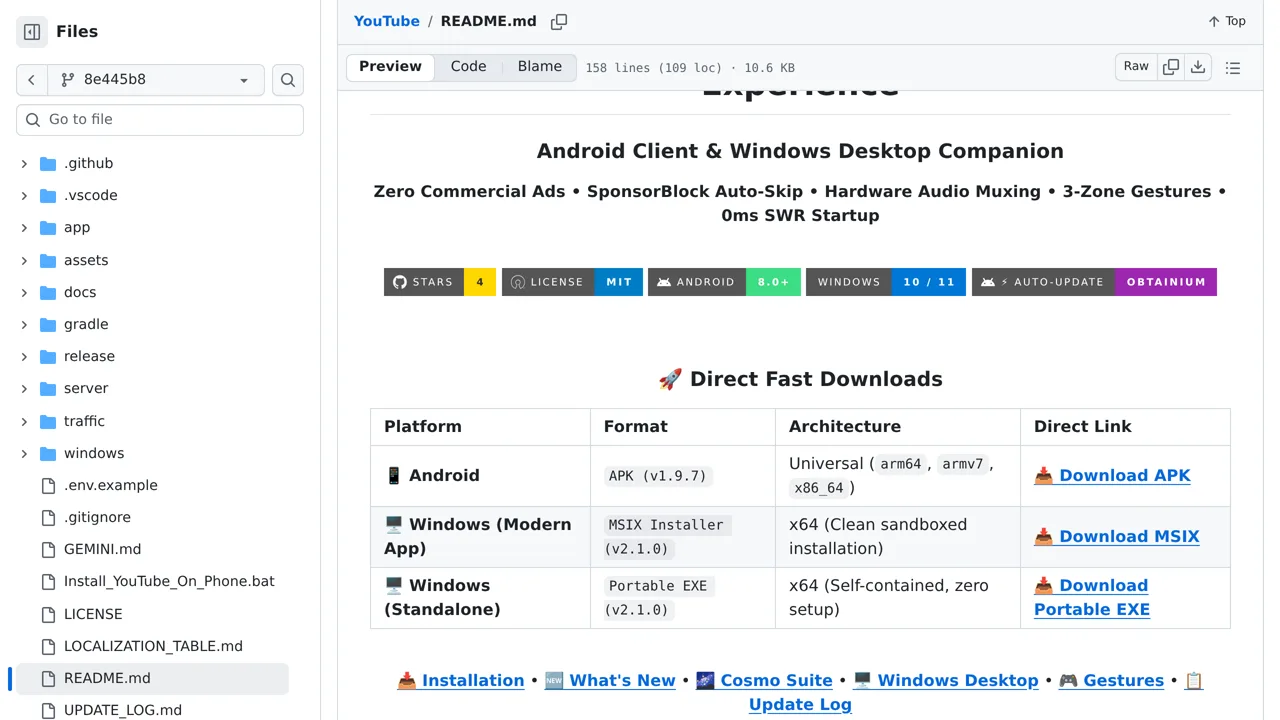
Task: Click the Android 8.0+ badge
Action: (x=724, y=282)
